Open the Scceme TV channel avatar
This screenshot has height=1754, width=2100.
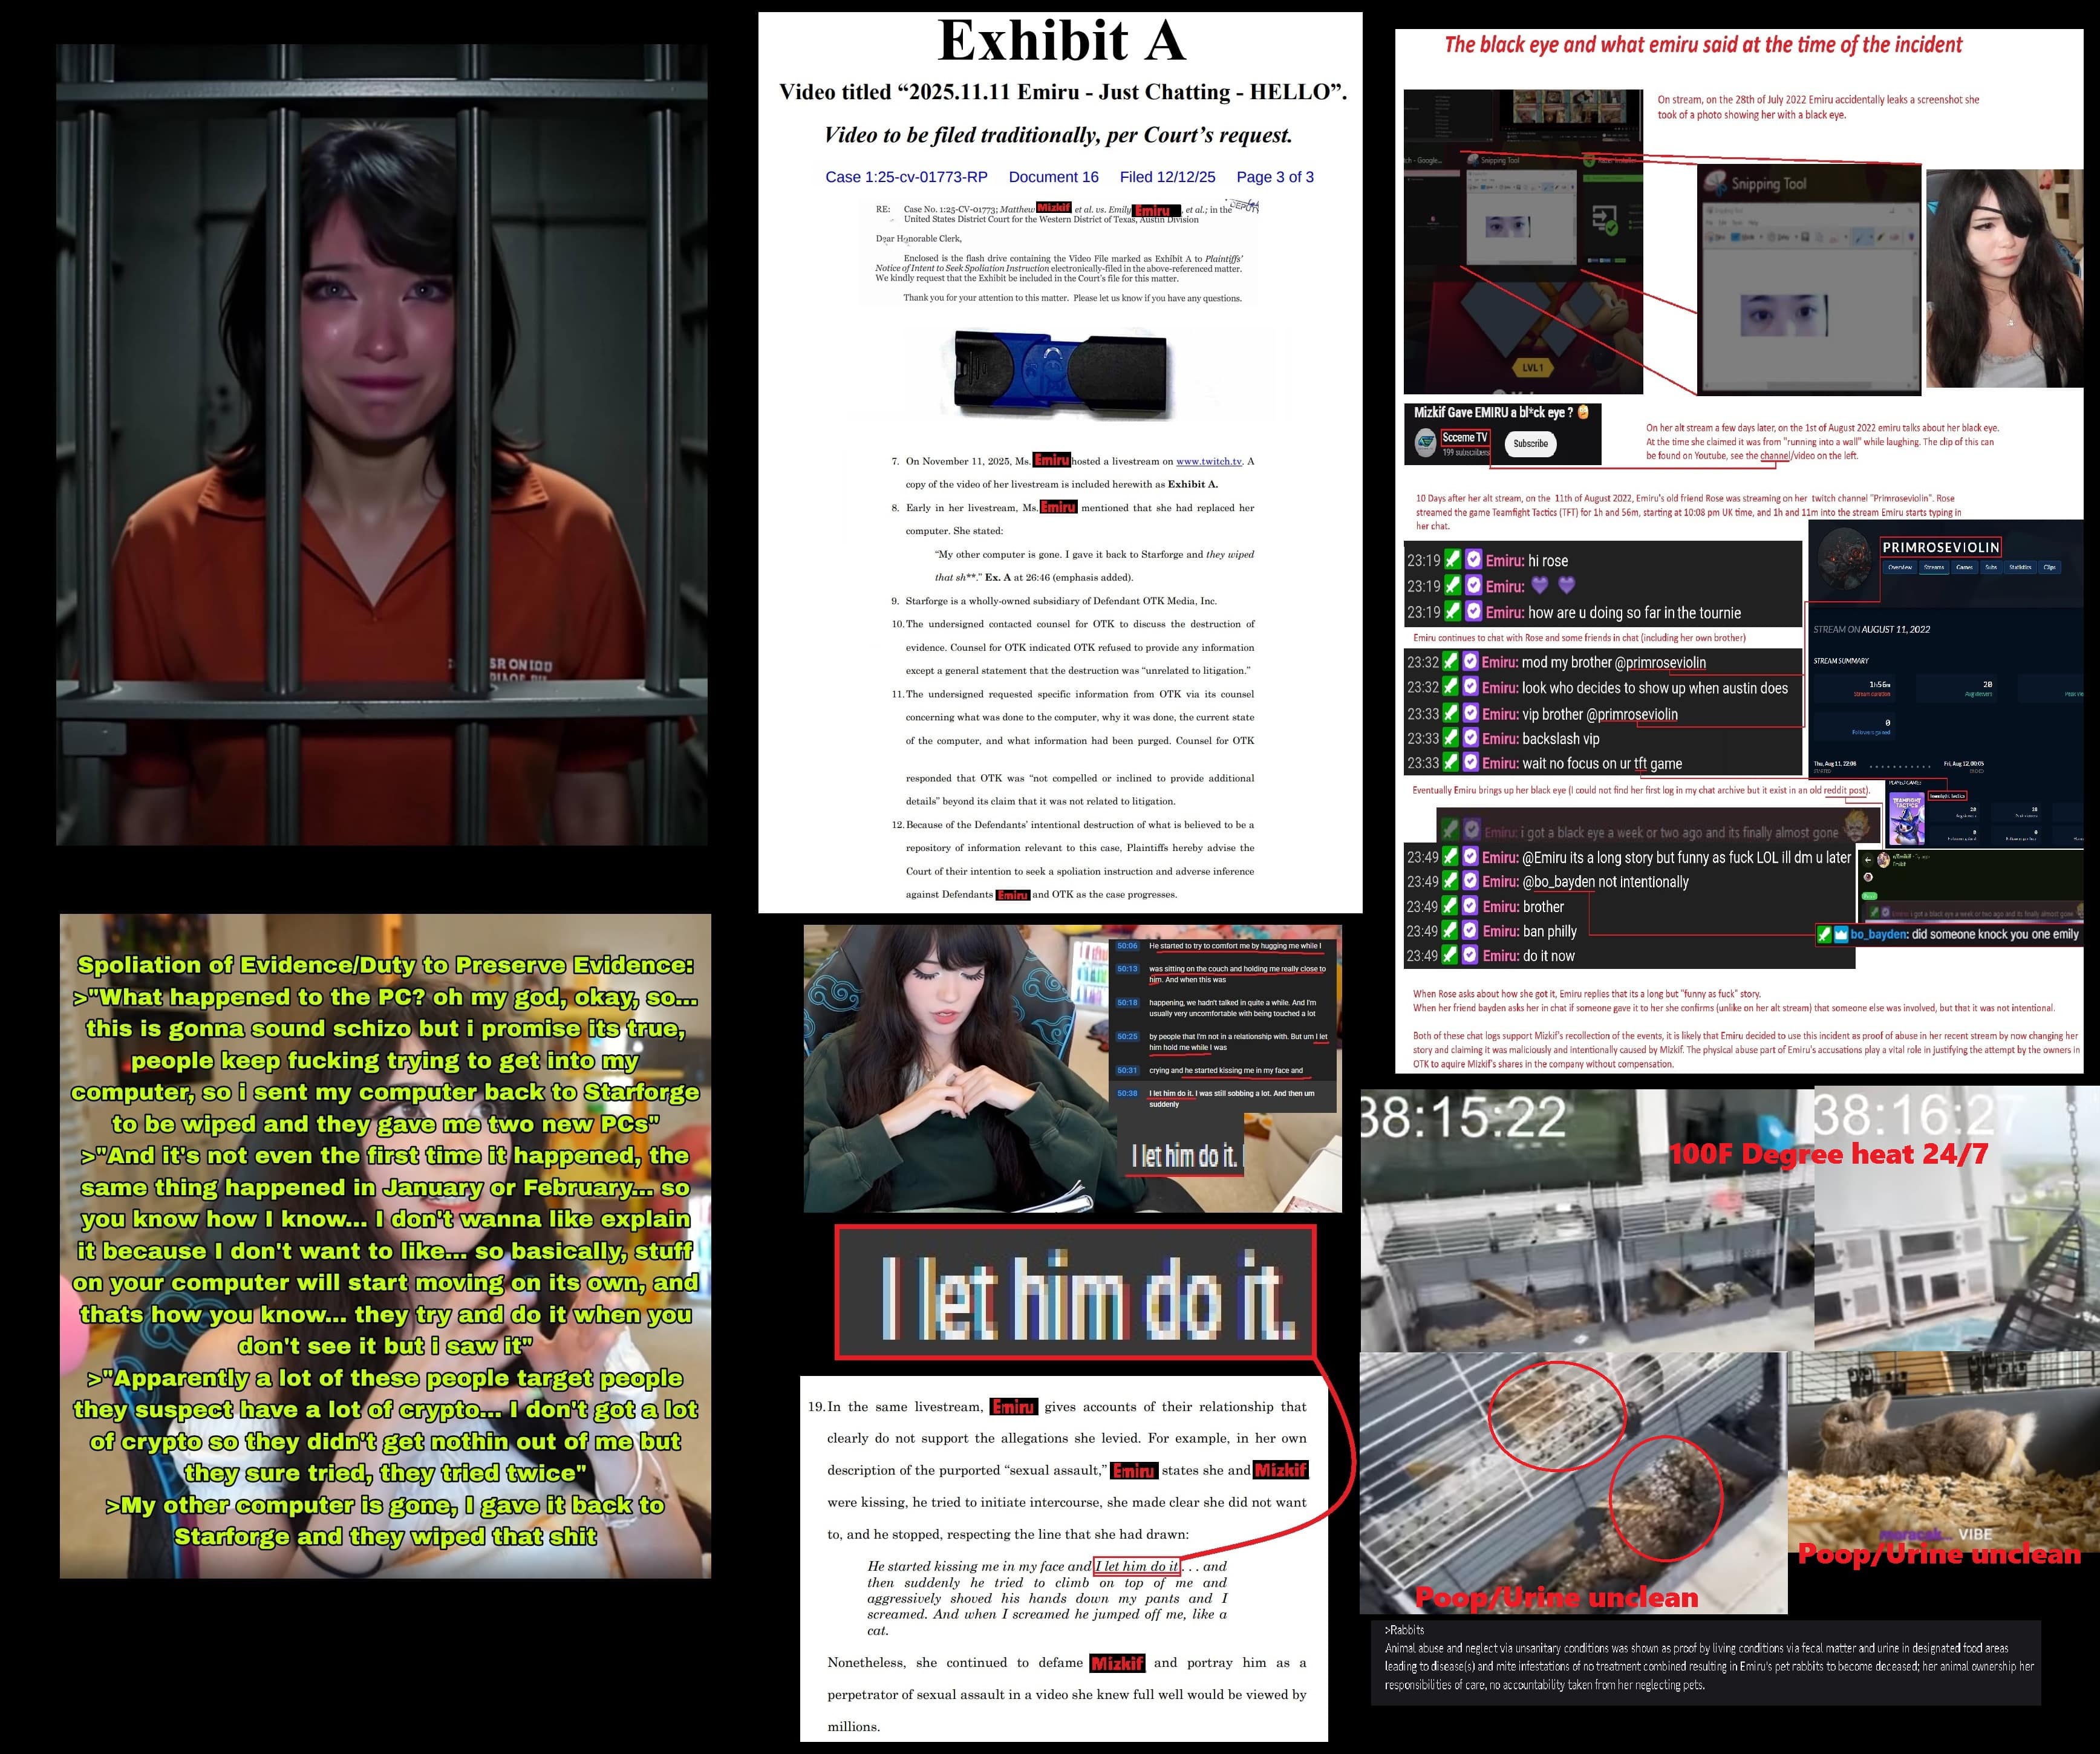(x=1426, y=443)
